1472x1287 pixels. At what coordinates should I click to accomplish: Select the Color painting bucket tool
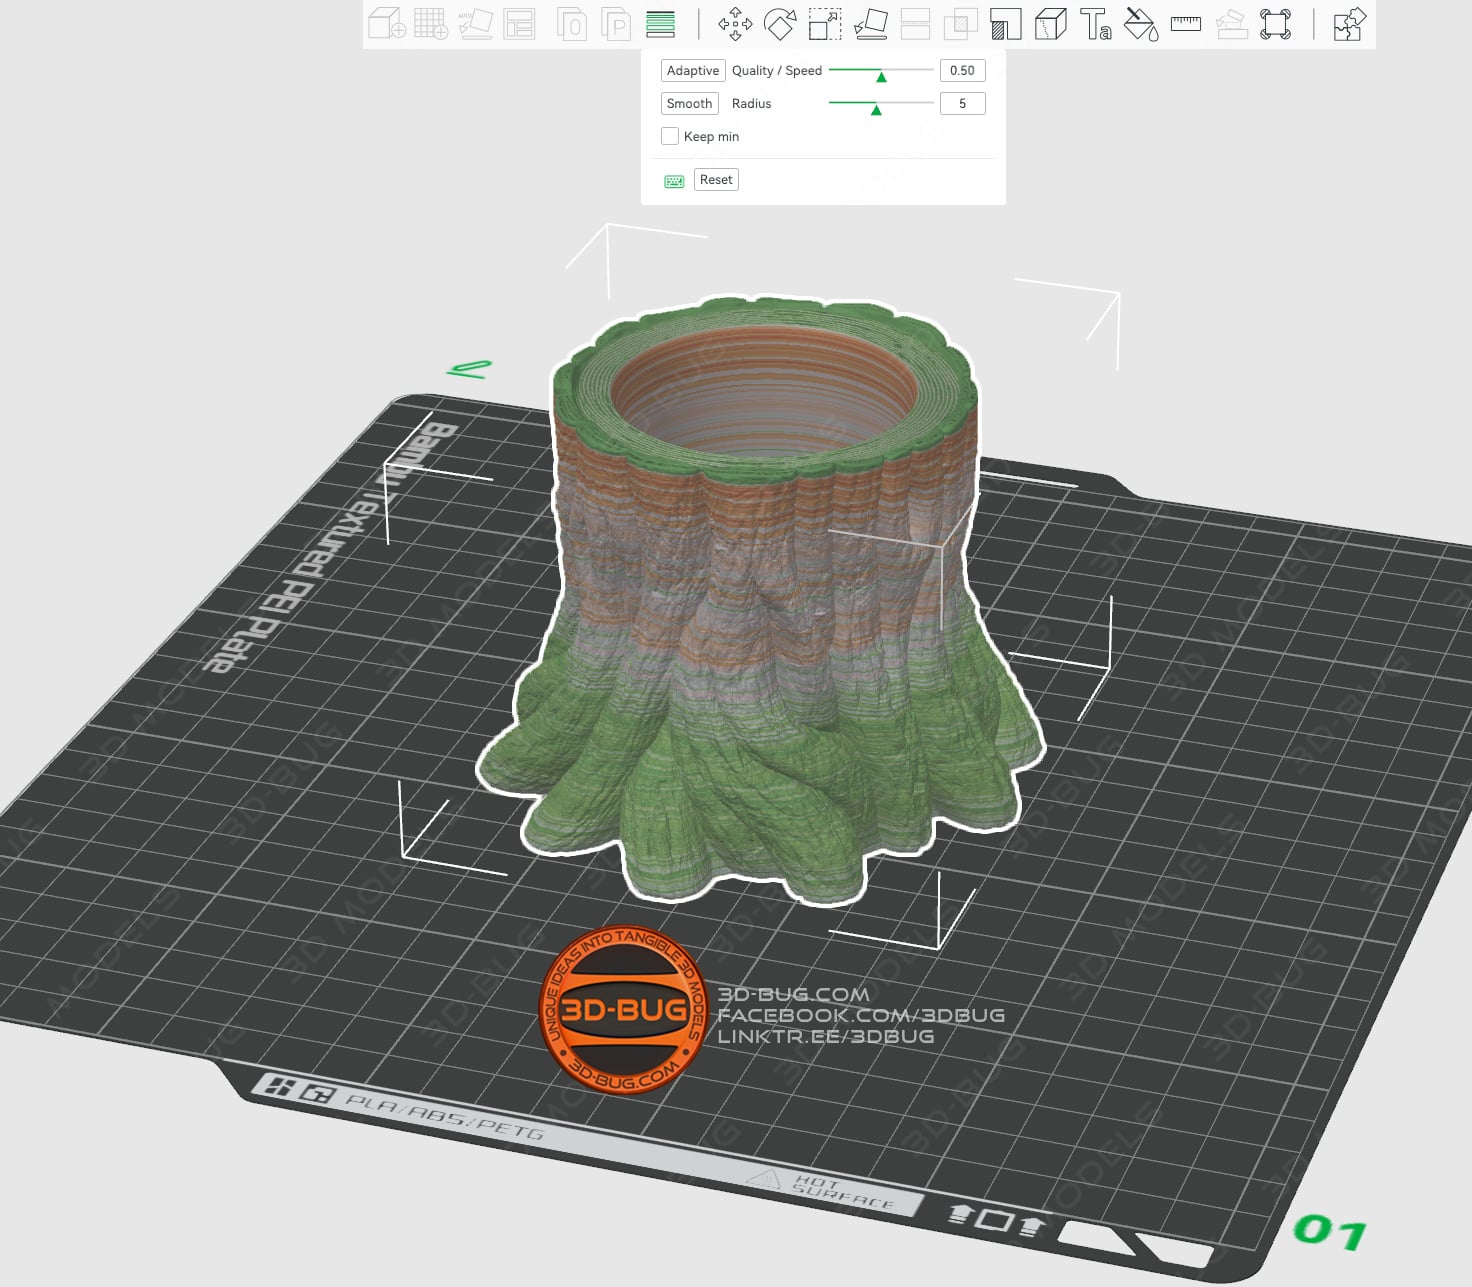point(1140,24)
